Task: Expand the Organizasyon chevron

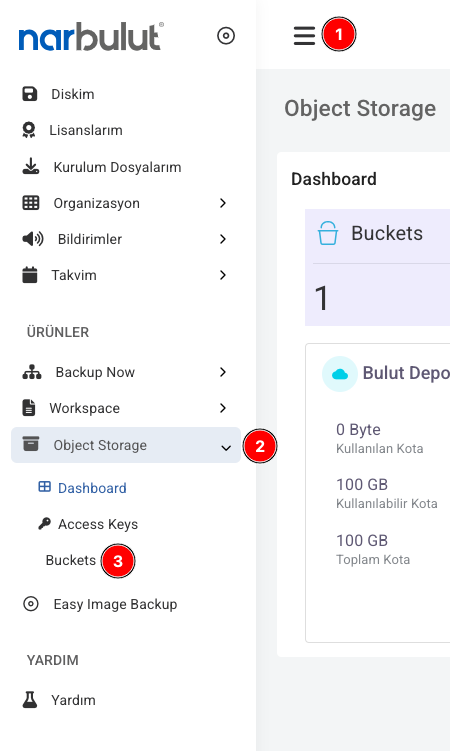Action: [x=223, y=203]
